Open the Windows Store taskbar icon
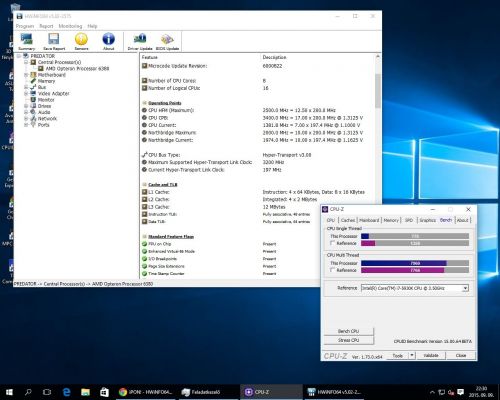This screenshot has width=500, height=400. (x=104, y=392)
